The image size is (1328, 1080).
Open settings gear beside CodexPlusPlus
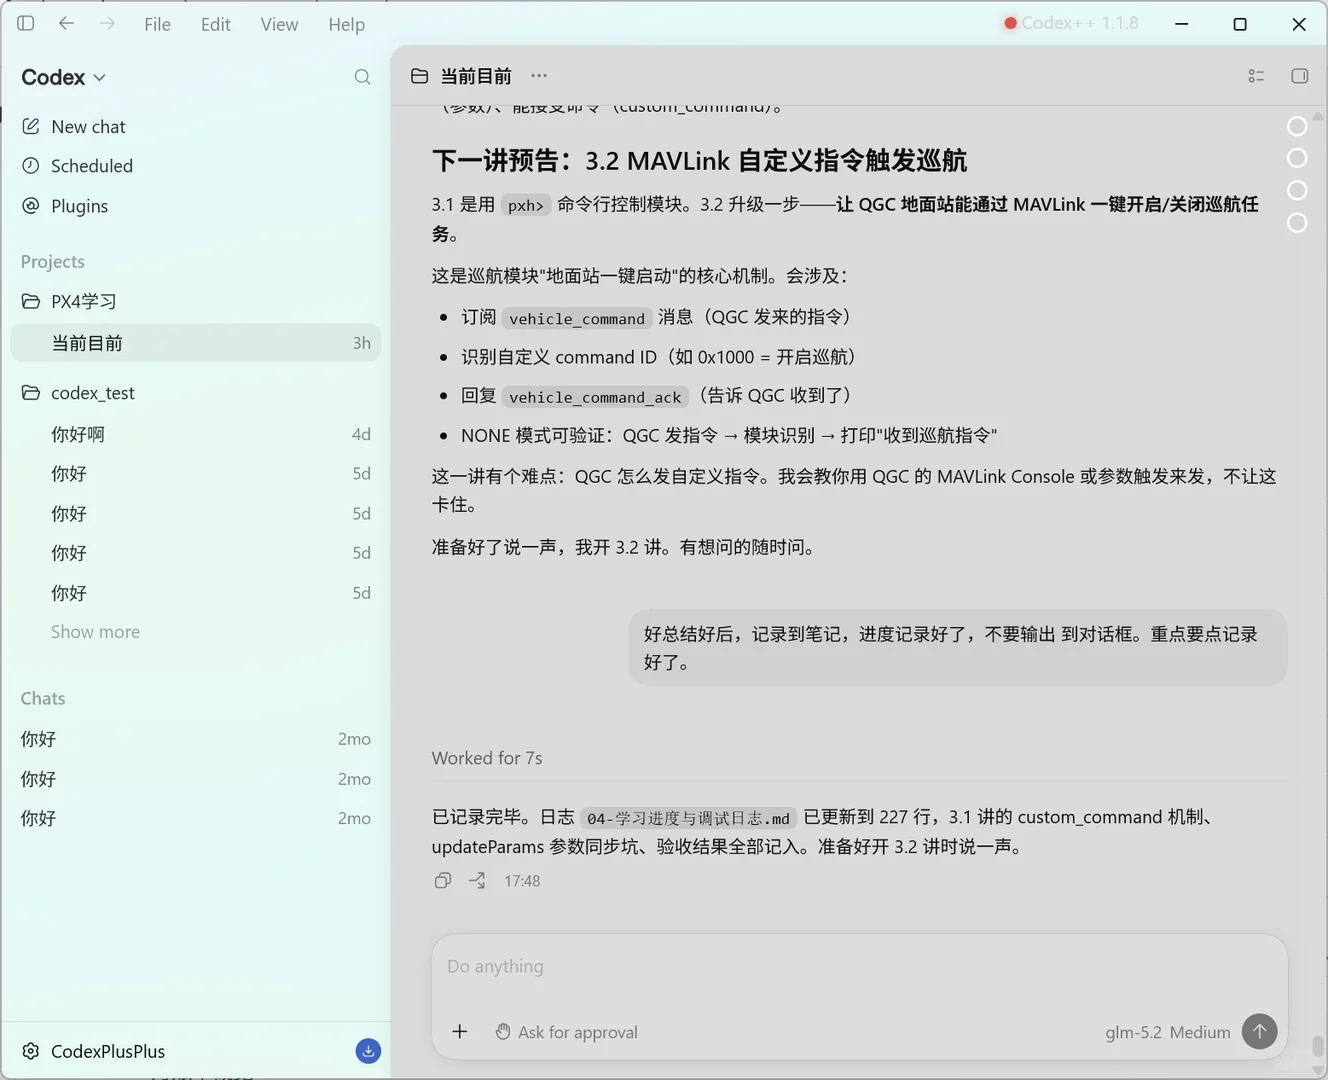31,1051
